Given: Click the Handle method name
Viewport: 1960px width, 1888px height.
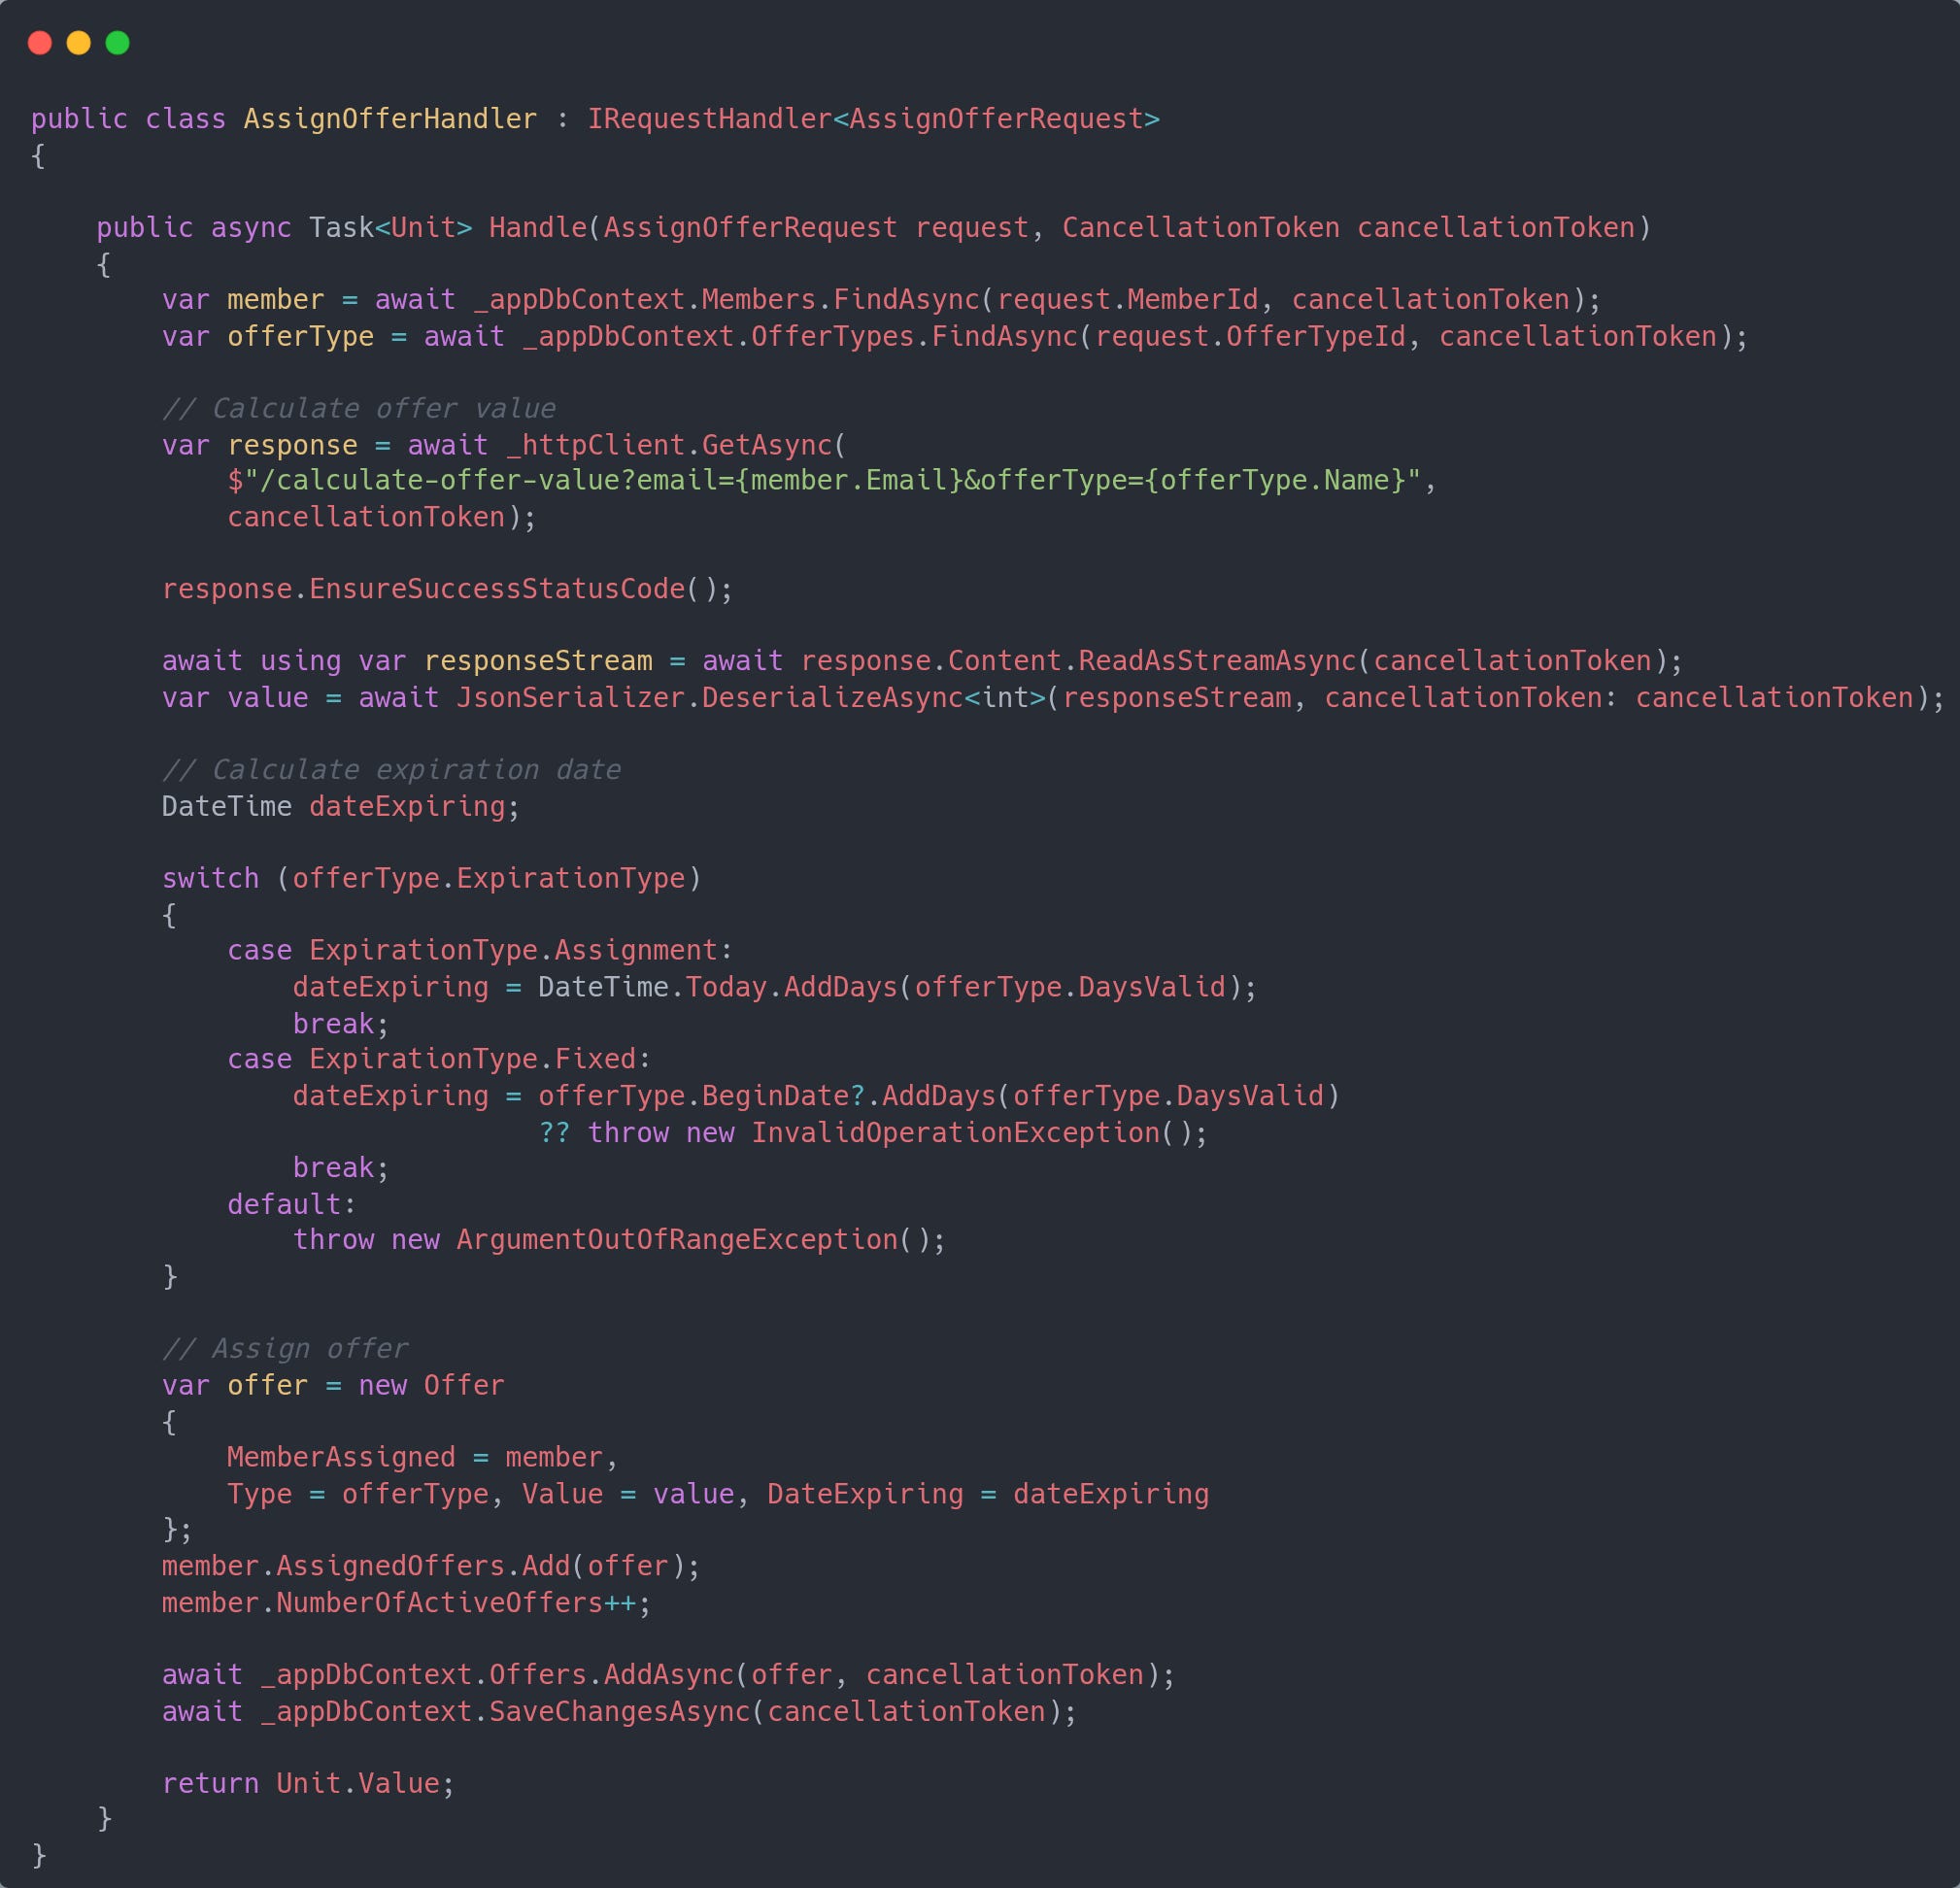Looking at the screenshot, I should [537, 228].
